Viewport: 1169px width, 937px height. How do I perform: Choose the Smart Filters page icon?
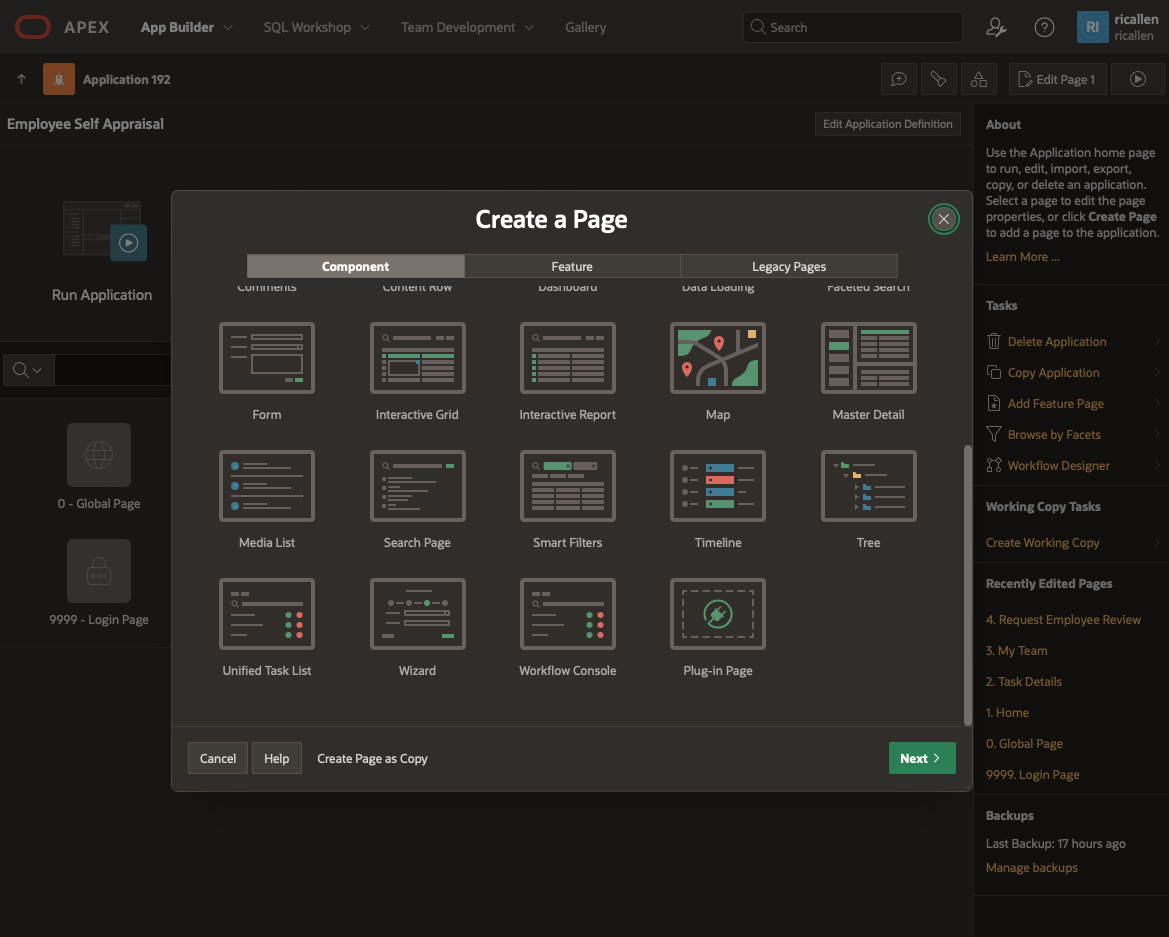pos(567,486)
